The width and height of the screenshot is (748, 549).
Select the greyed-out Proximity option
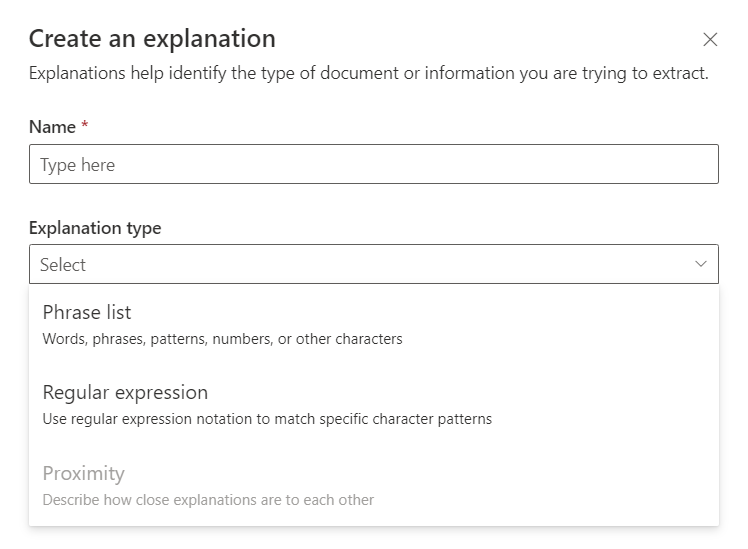[x=83, y=473]
